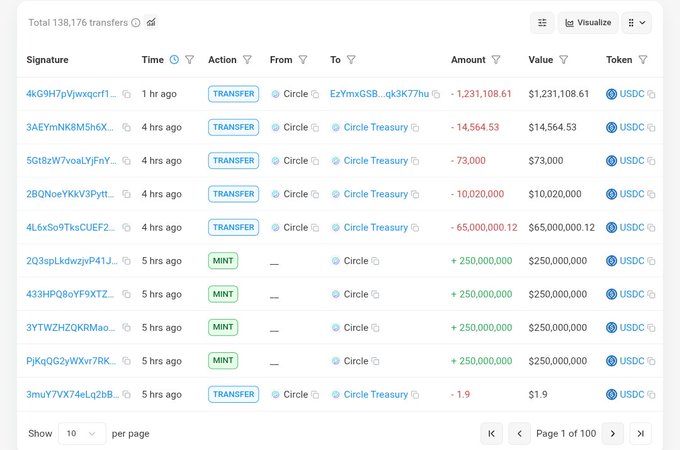
Task: Copy signature 3muY7VX74eLq2bB...
Action: pyautogui.click(x=127, y=395)
